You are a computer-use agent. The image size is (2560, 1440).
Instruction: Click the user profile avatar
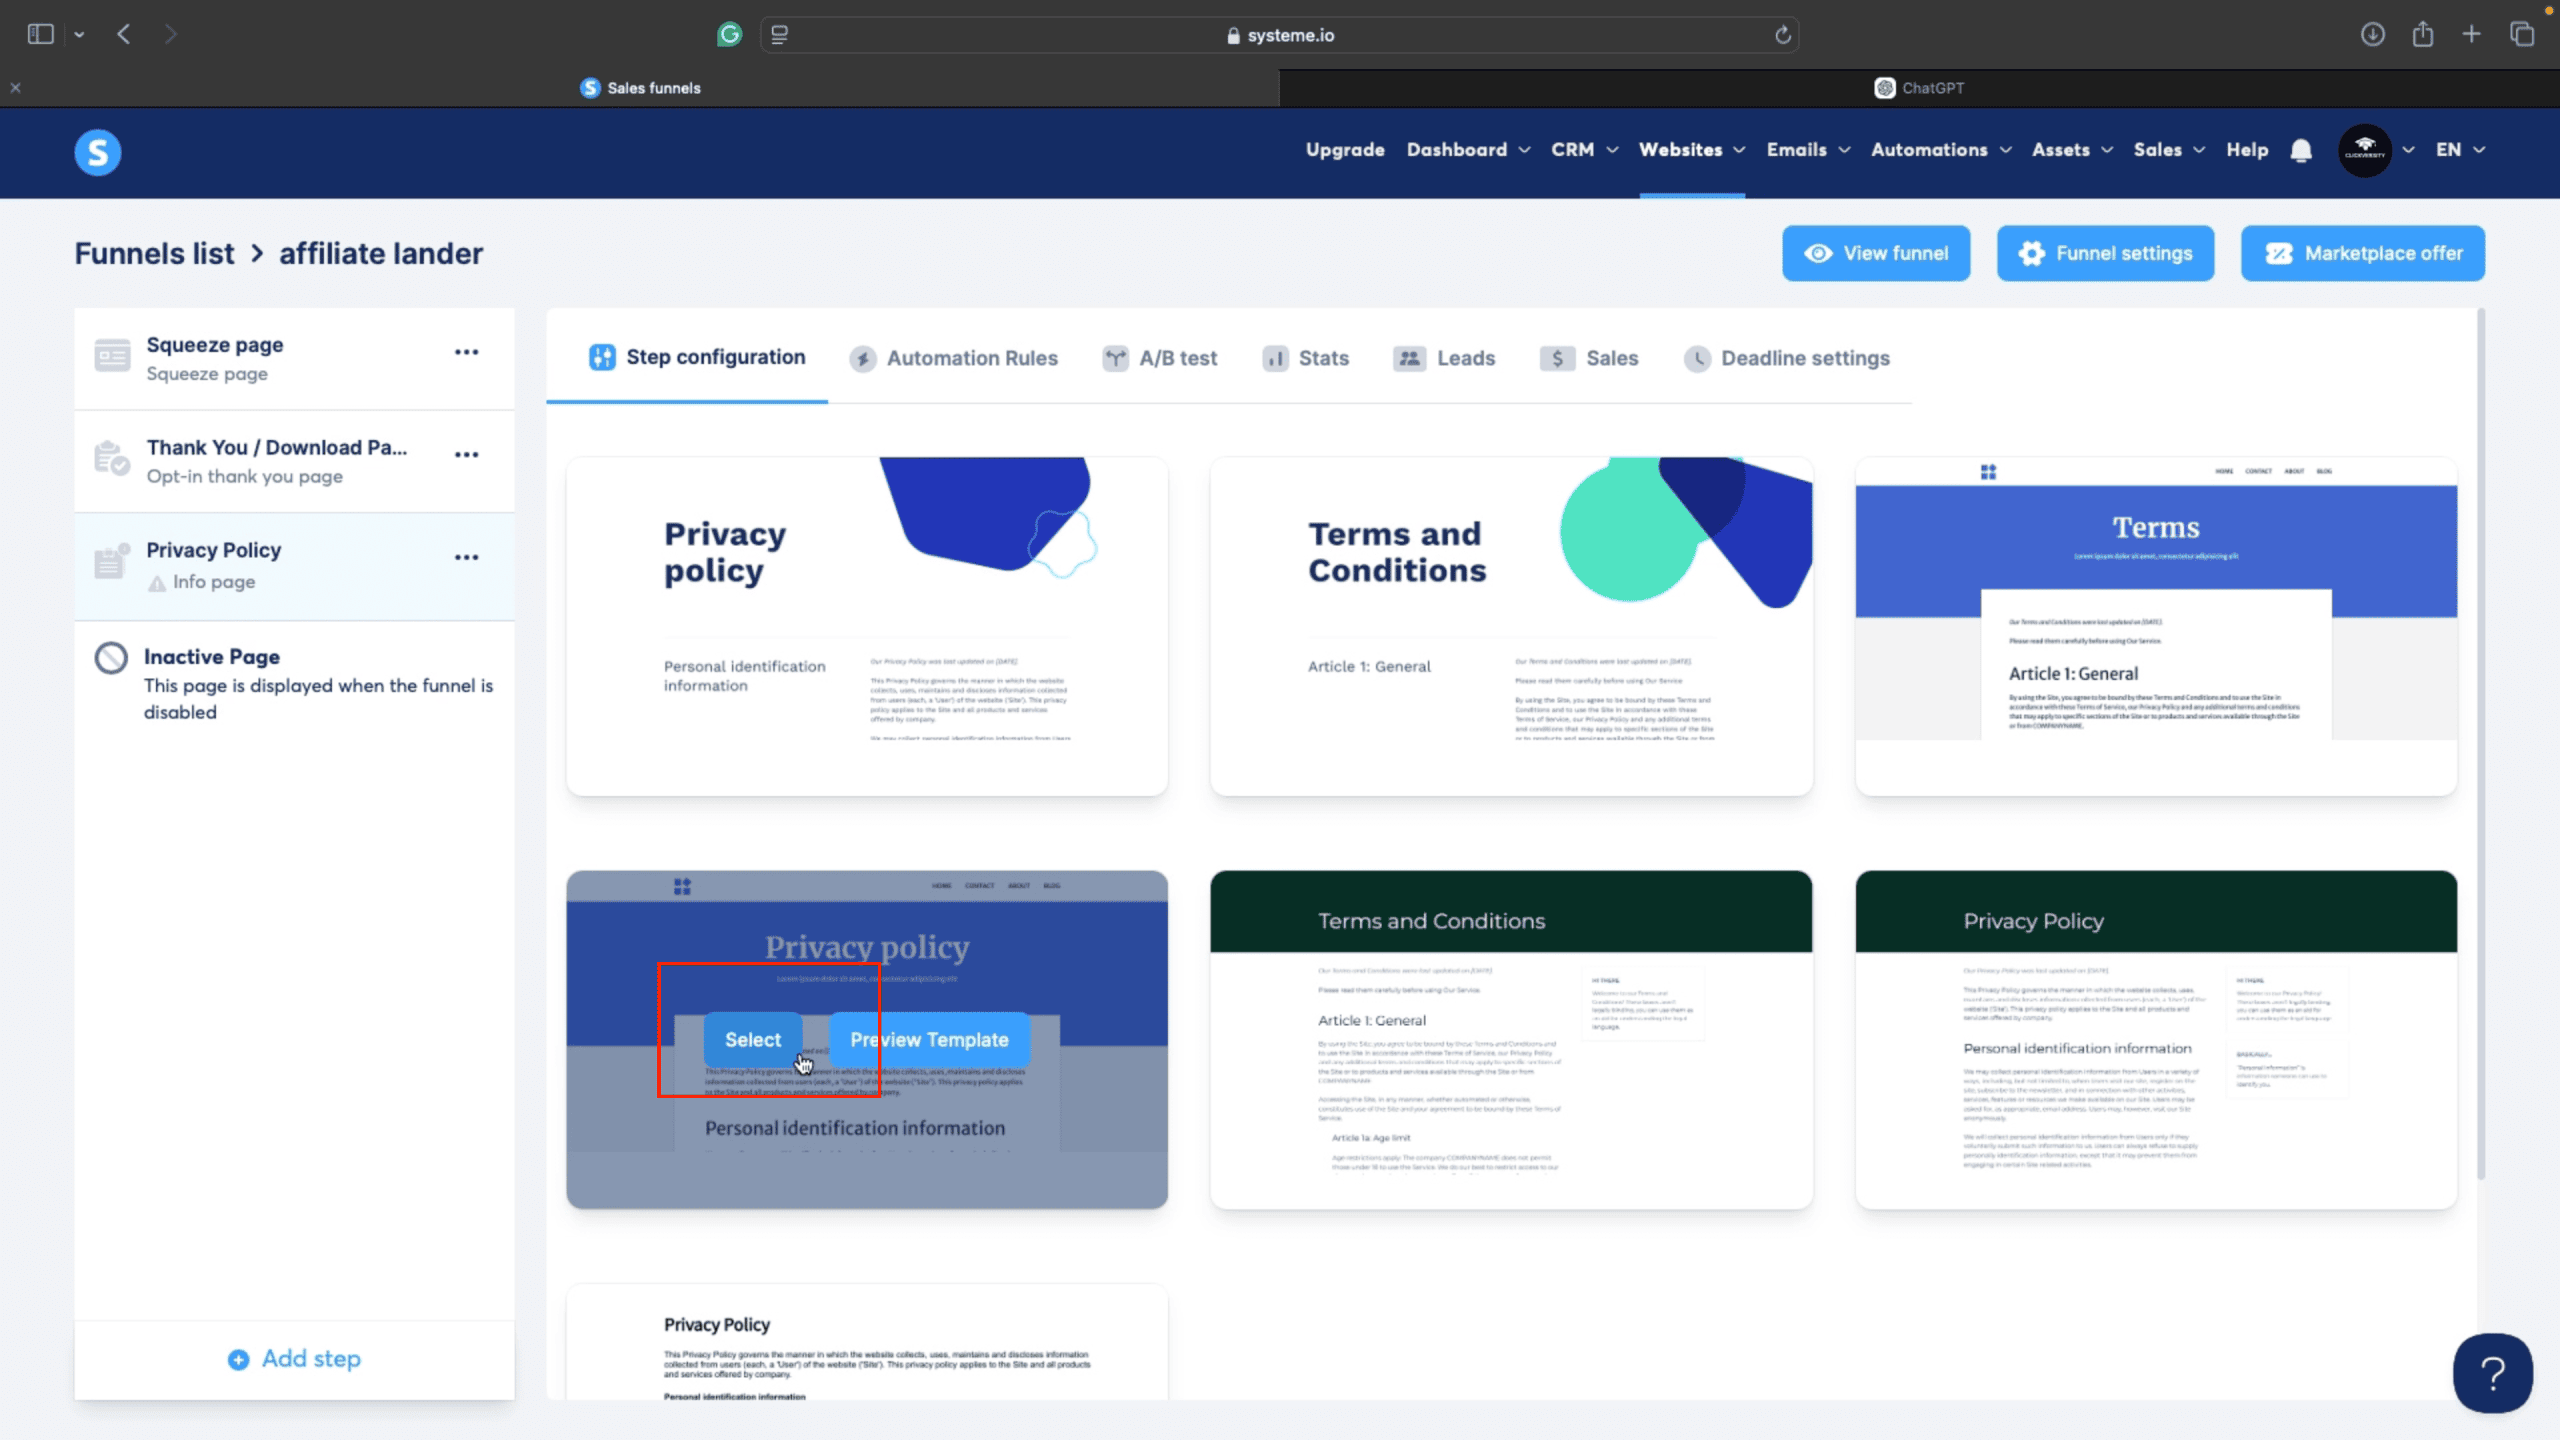point(2364,150)
